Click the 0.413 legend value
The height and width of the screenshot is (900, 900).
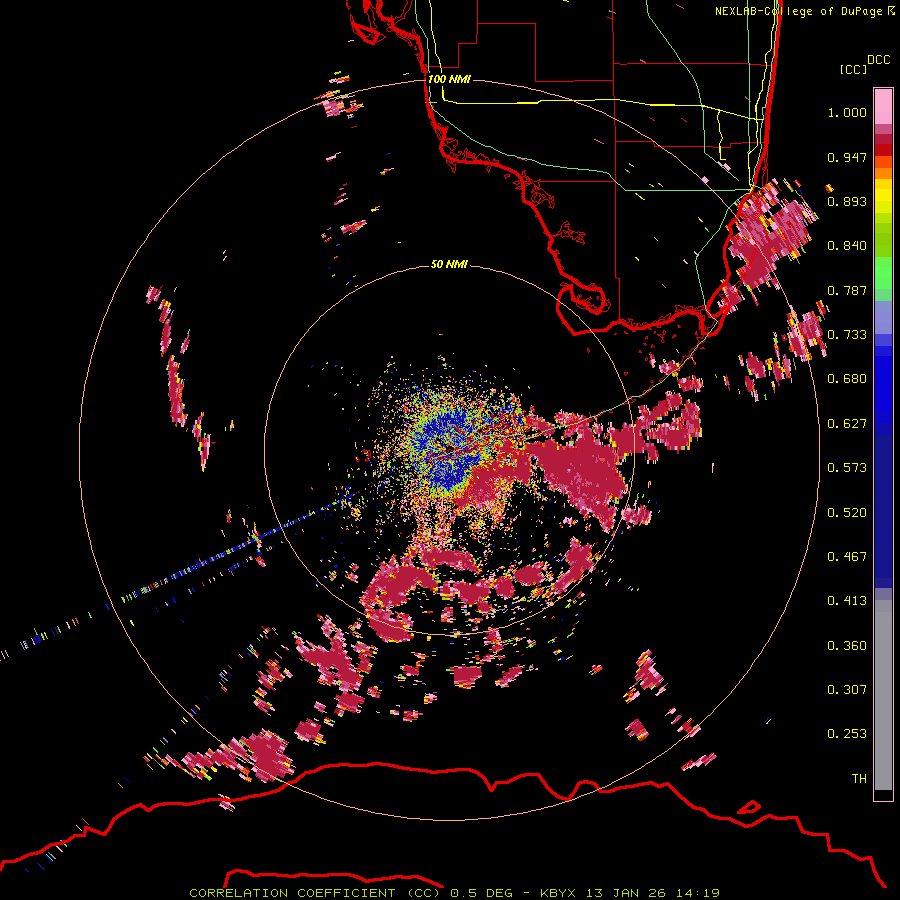point(847,601)
